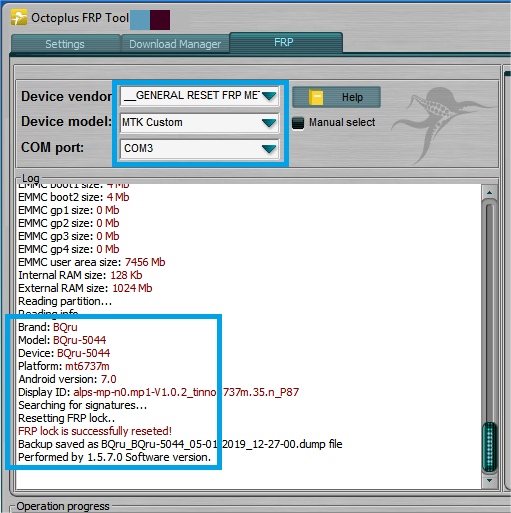Click the GENERAL RESET FRP vendor field
This screenshot has height=513, width=511.
199,96
